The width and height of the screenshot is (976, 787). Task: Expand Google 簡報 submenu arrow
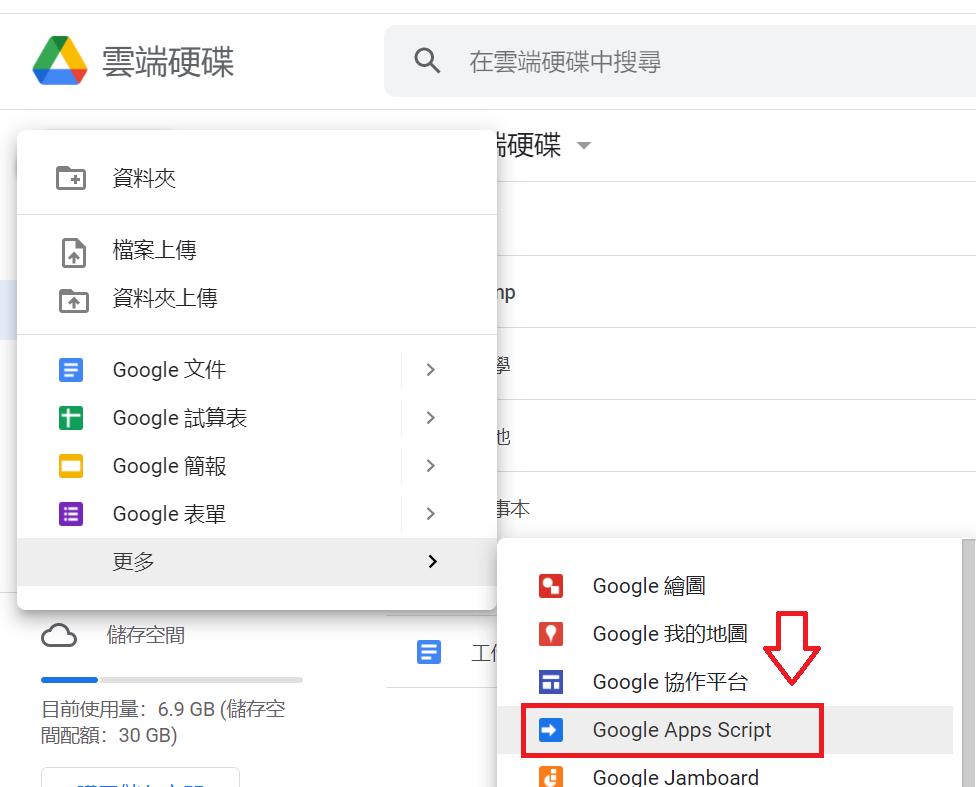[x=431, y=466]
